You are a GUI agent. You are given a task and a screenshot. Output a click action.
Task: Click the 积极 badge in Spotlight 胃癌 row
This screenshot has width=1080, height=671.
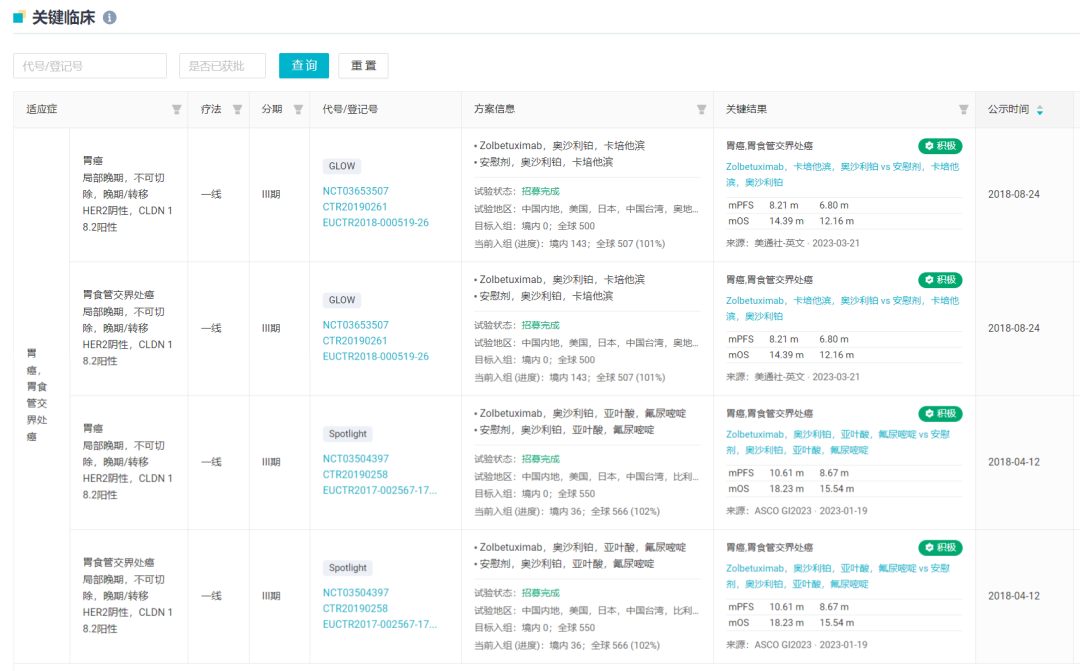[x=940, y=413]
